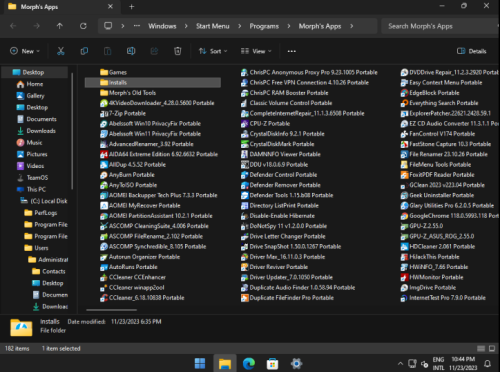Open File Explorer from taskbar
The height and width of the screenshot is (372, 500).
point(225,364)
